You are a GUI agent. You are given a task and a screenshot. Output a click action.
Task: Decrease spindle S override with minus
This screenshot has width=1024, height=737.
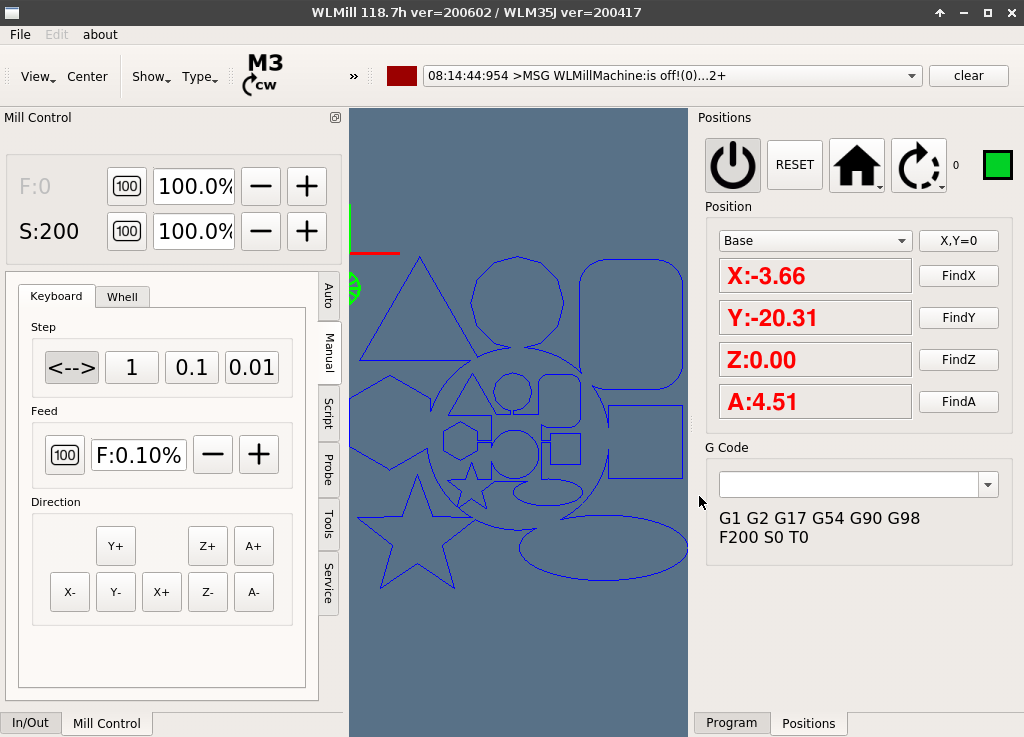pos(261,231)
